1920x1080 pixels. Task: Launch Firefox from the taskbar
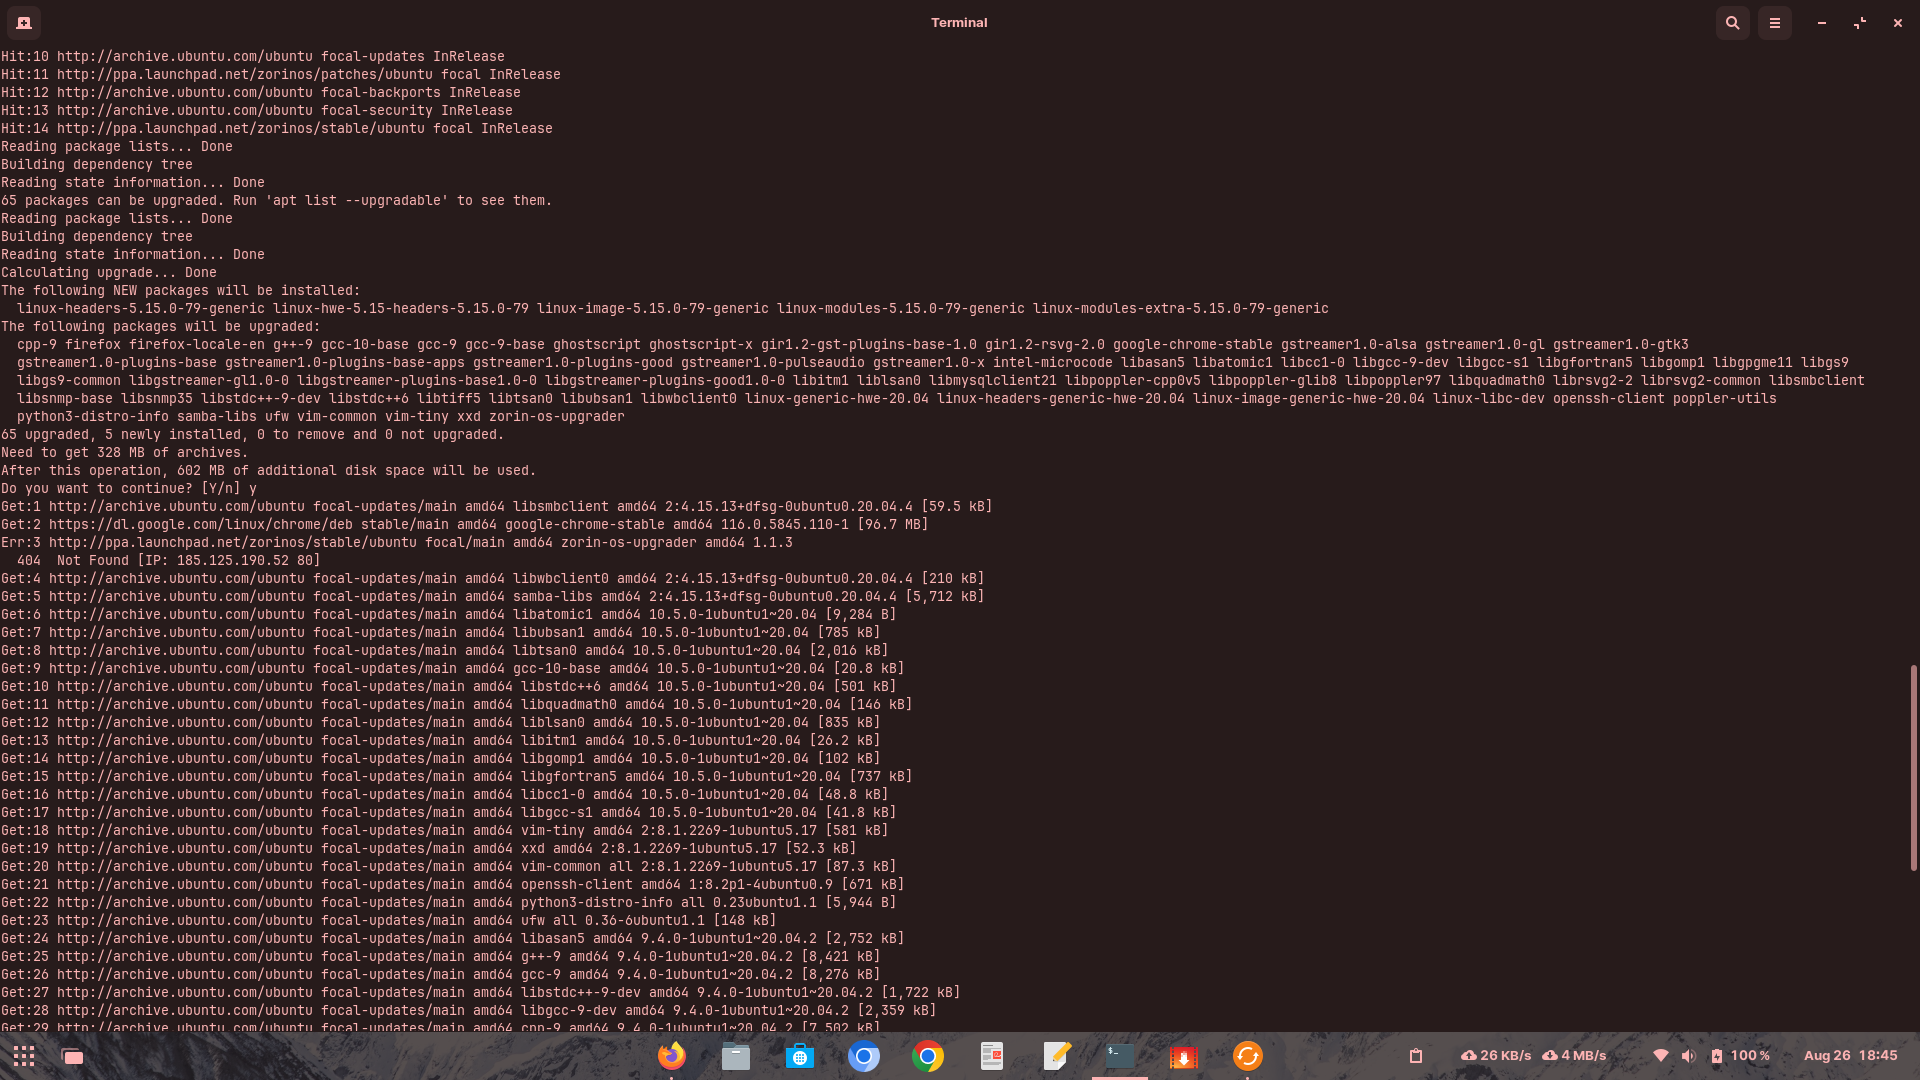(x=672, y=1056)
